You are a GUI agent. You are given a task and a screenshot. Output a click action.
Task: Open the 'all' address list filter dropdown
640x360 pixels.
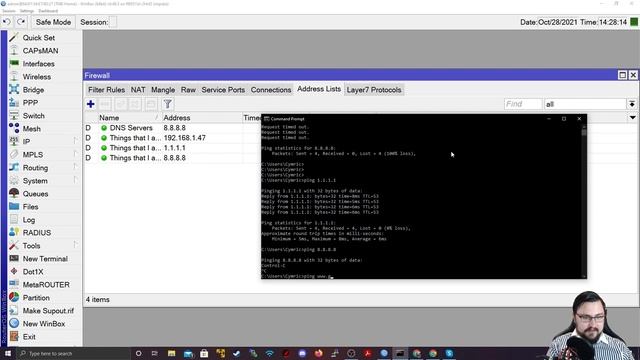click(632, 104)
